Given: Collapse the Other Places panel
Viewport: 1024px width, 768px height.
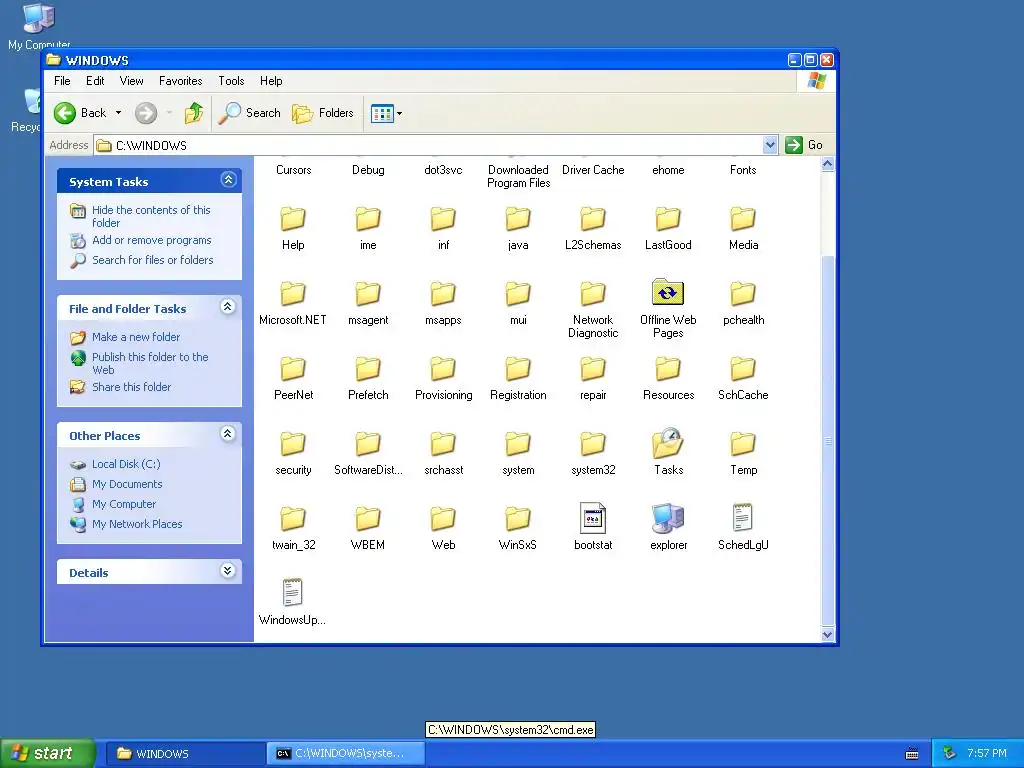Looking at the screenshot, I should click(228, 434).
